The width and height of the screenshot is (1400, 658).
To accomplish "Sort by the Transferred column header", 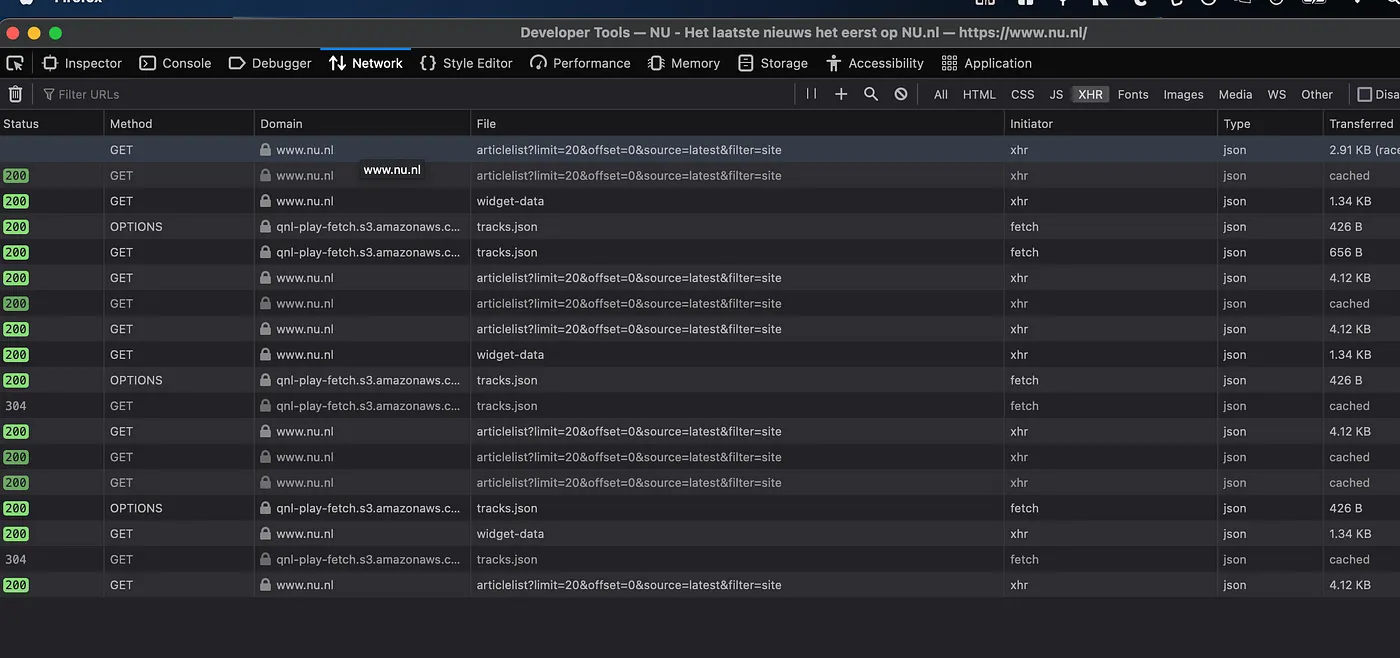I will click(x=1360, y=124).
